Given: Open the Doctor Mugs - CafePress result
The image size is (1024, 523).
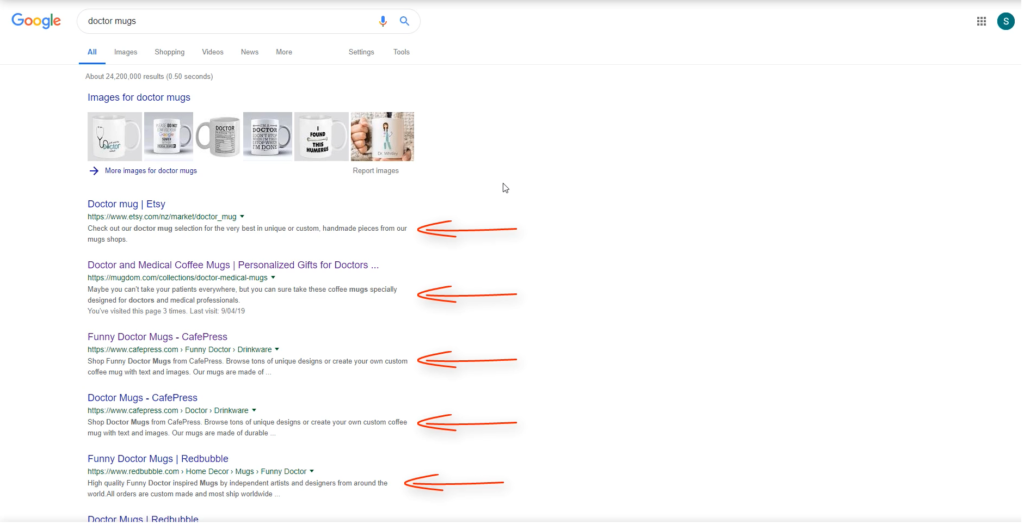Looking at the screenshot, I should tap(142, 398).
